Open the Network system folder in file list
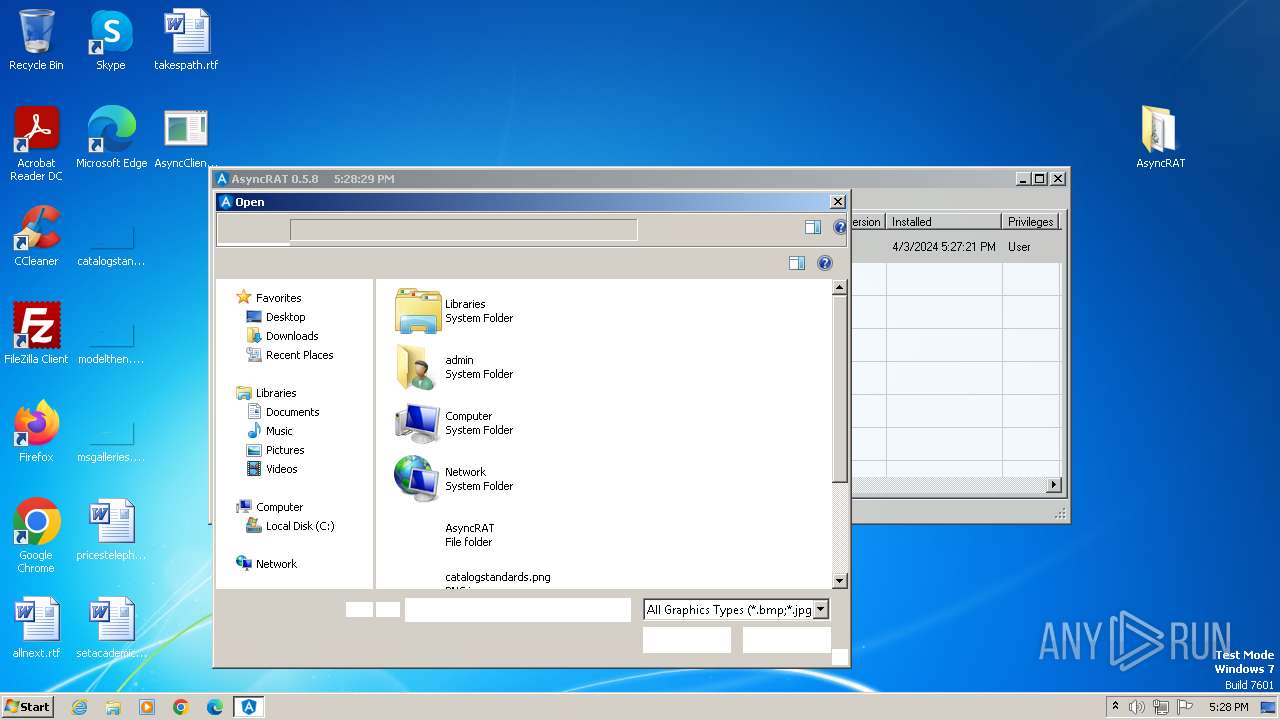 (x=455, y=478)
